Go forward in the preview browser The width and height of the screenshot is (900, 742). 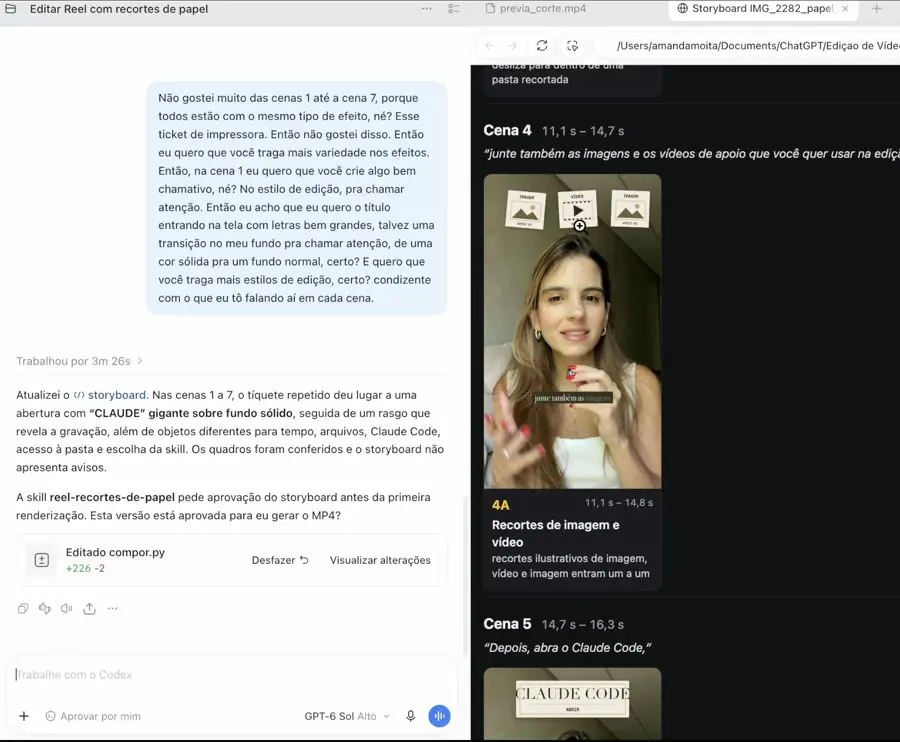(513, 46)
